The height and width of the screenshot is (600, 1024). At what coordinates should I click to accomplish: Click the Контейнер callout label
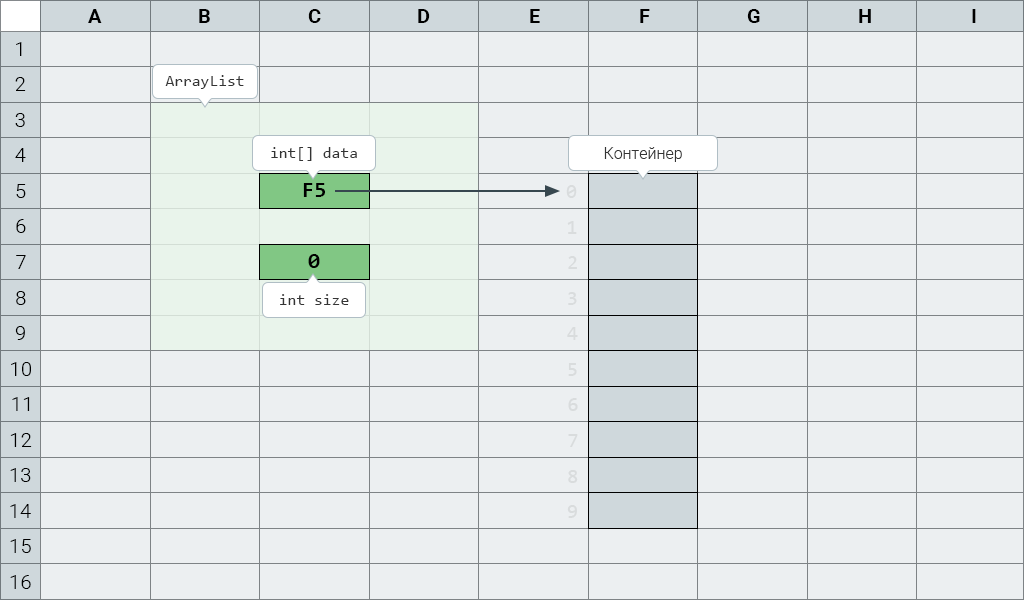(x=643, y=153)
